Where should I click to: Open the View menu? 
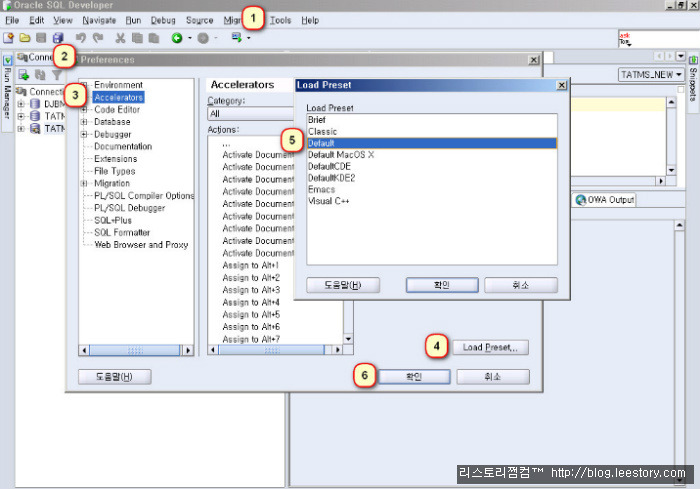[x=62, y=20]
